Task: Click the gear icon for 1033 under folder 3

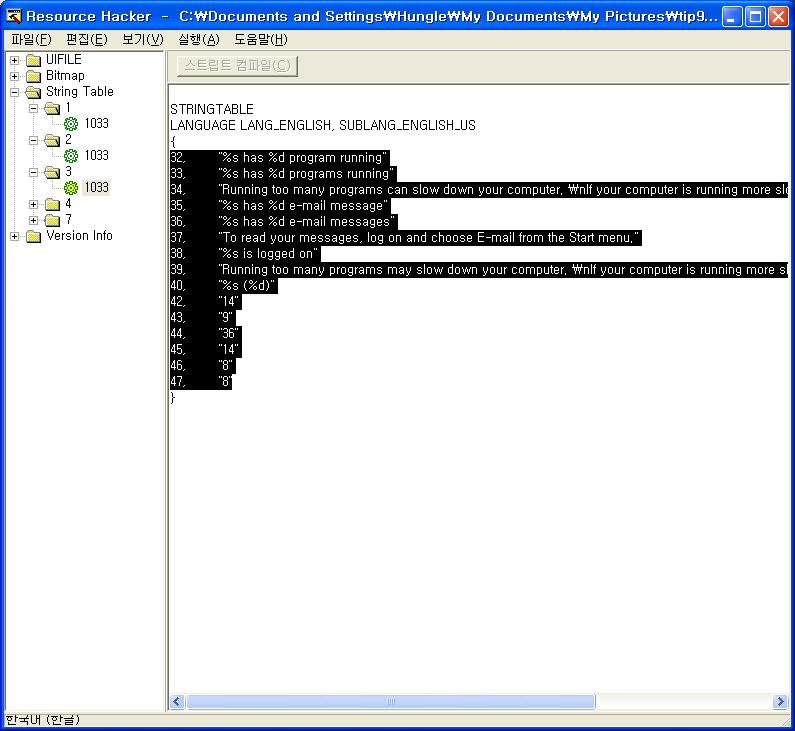Action: 70,188
